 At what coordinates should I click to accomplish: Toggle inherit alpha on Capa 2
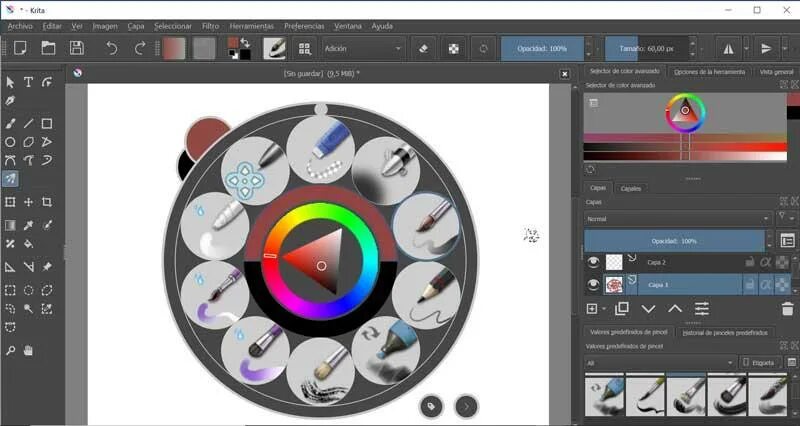765,262
